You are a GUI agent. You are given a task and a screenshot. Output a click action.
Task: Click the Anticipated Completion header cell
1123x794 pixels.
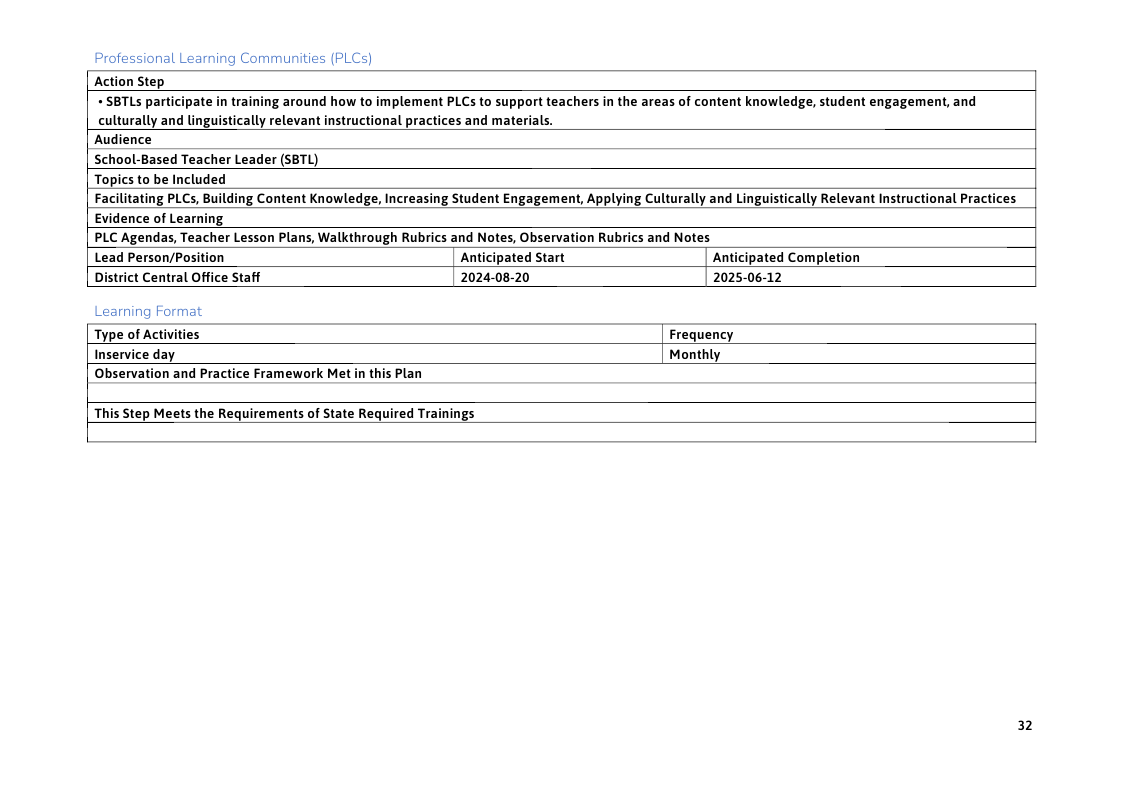(x=871, y=257)
